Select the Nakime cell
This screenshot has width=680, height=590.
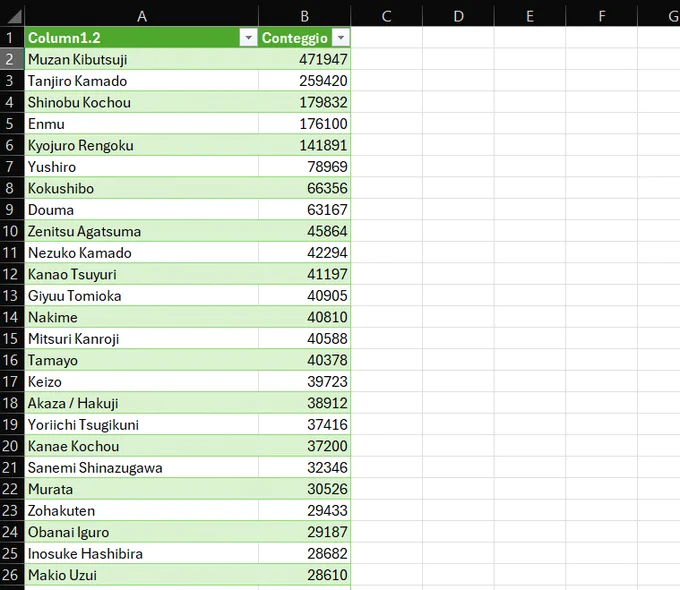point(141,317)
